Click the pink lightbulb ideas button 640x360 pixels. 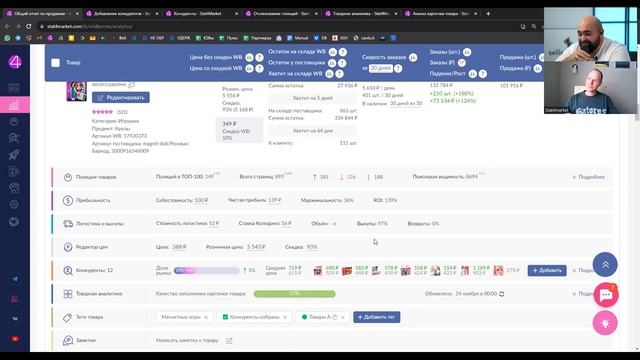(x=605, y=322)
